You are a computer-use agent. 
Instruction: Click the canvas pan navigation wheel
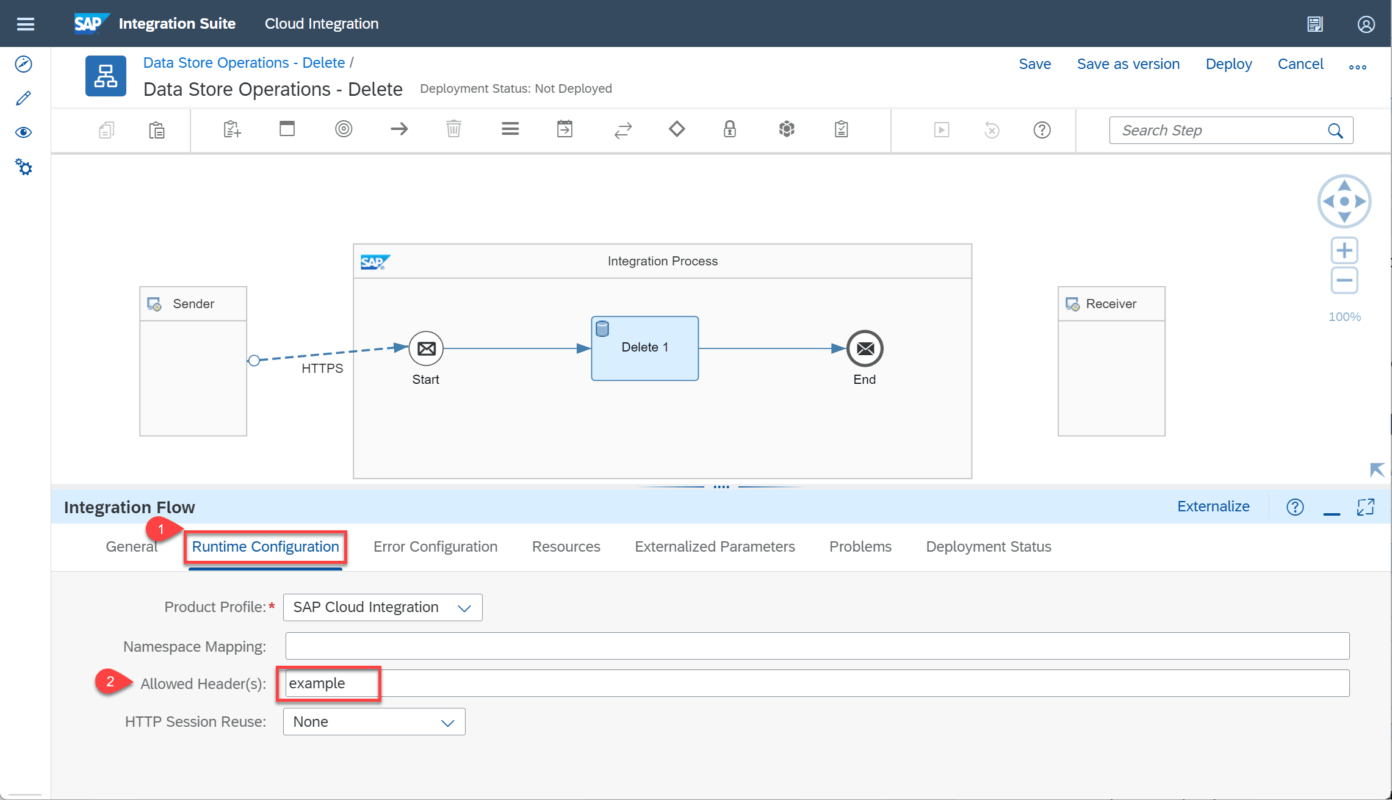[x=1345, y=201]
